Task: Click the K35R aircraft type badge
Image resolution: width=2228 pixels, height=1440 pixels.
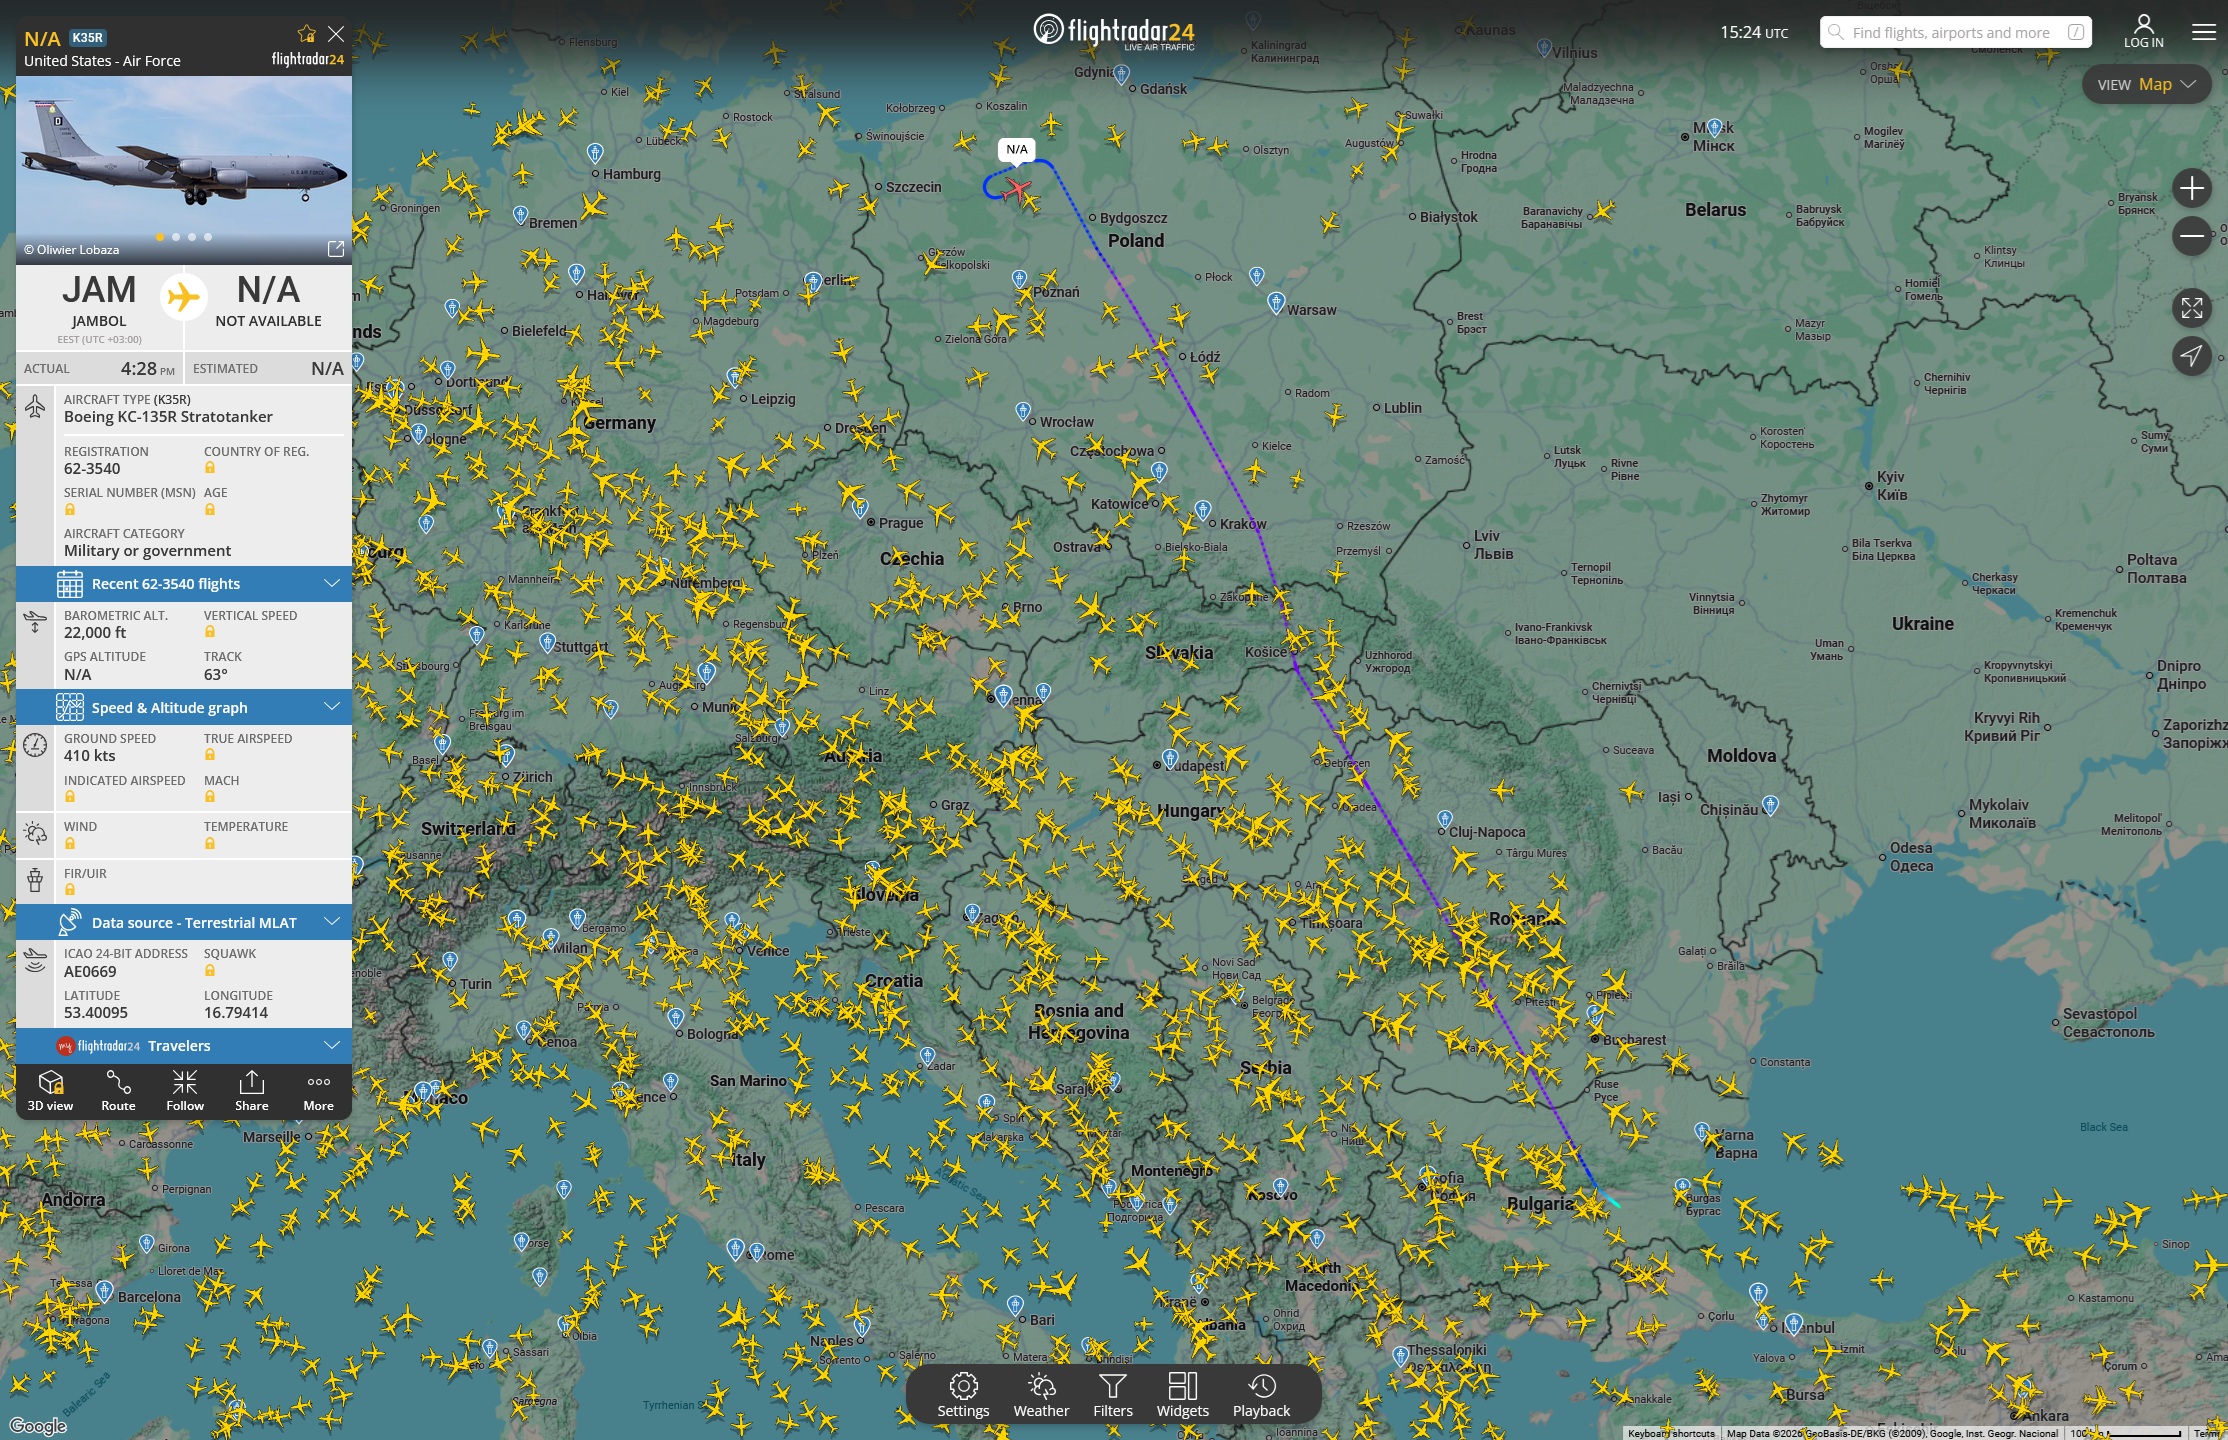Action: click(x=88, y=38)
